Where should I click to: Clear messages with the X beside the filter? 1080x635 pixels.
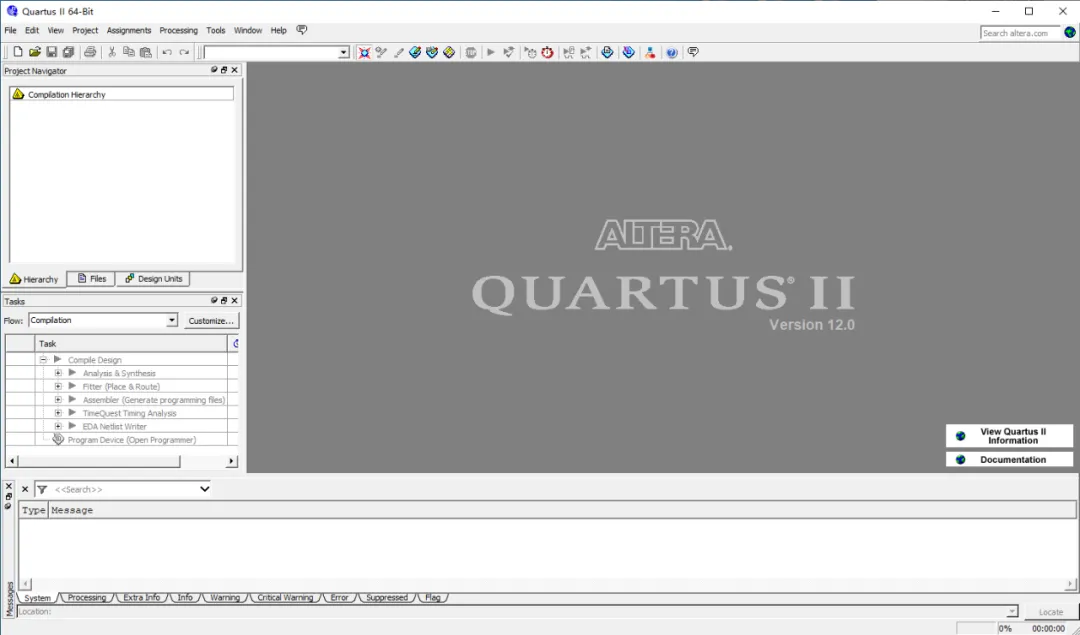[25, 490]
